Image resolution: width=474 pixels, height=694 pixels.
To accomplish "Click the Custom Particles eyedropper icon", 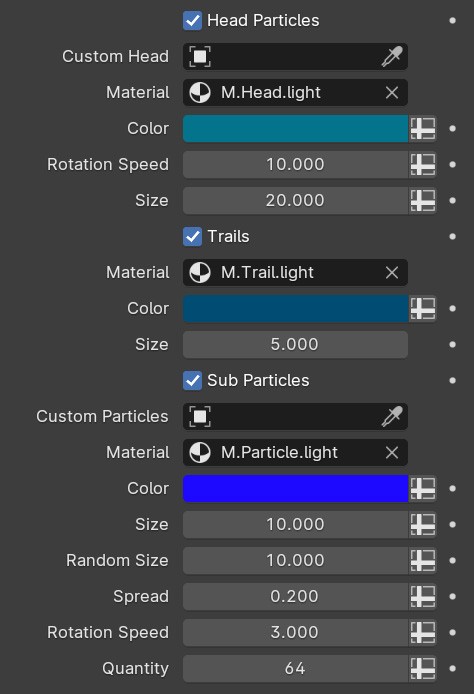I will (x=392, y=416).
